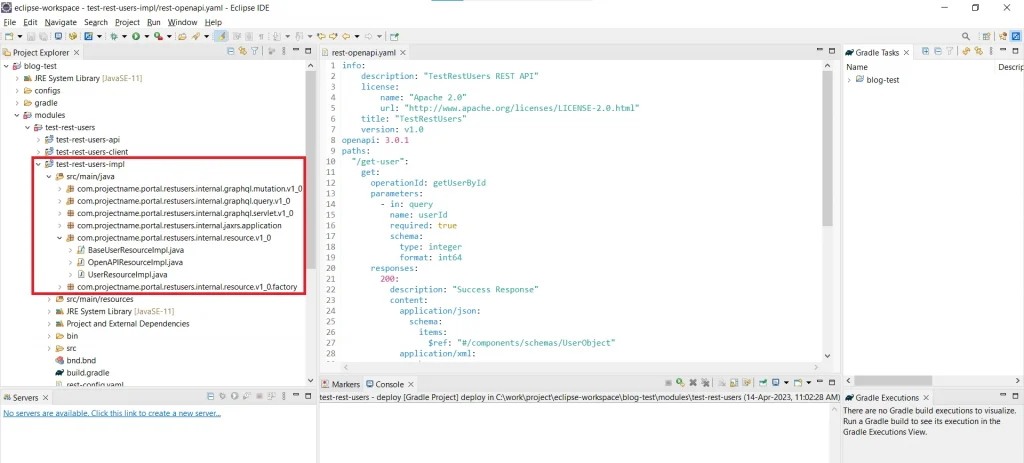Close the Gradle Tasks view tab
Viewport: 1024px width, 463px height.
[906, 52]
